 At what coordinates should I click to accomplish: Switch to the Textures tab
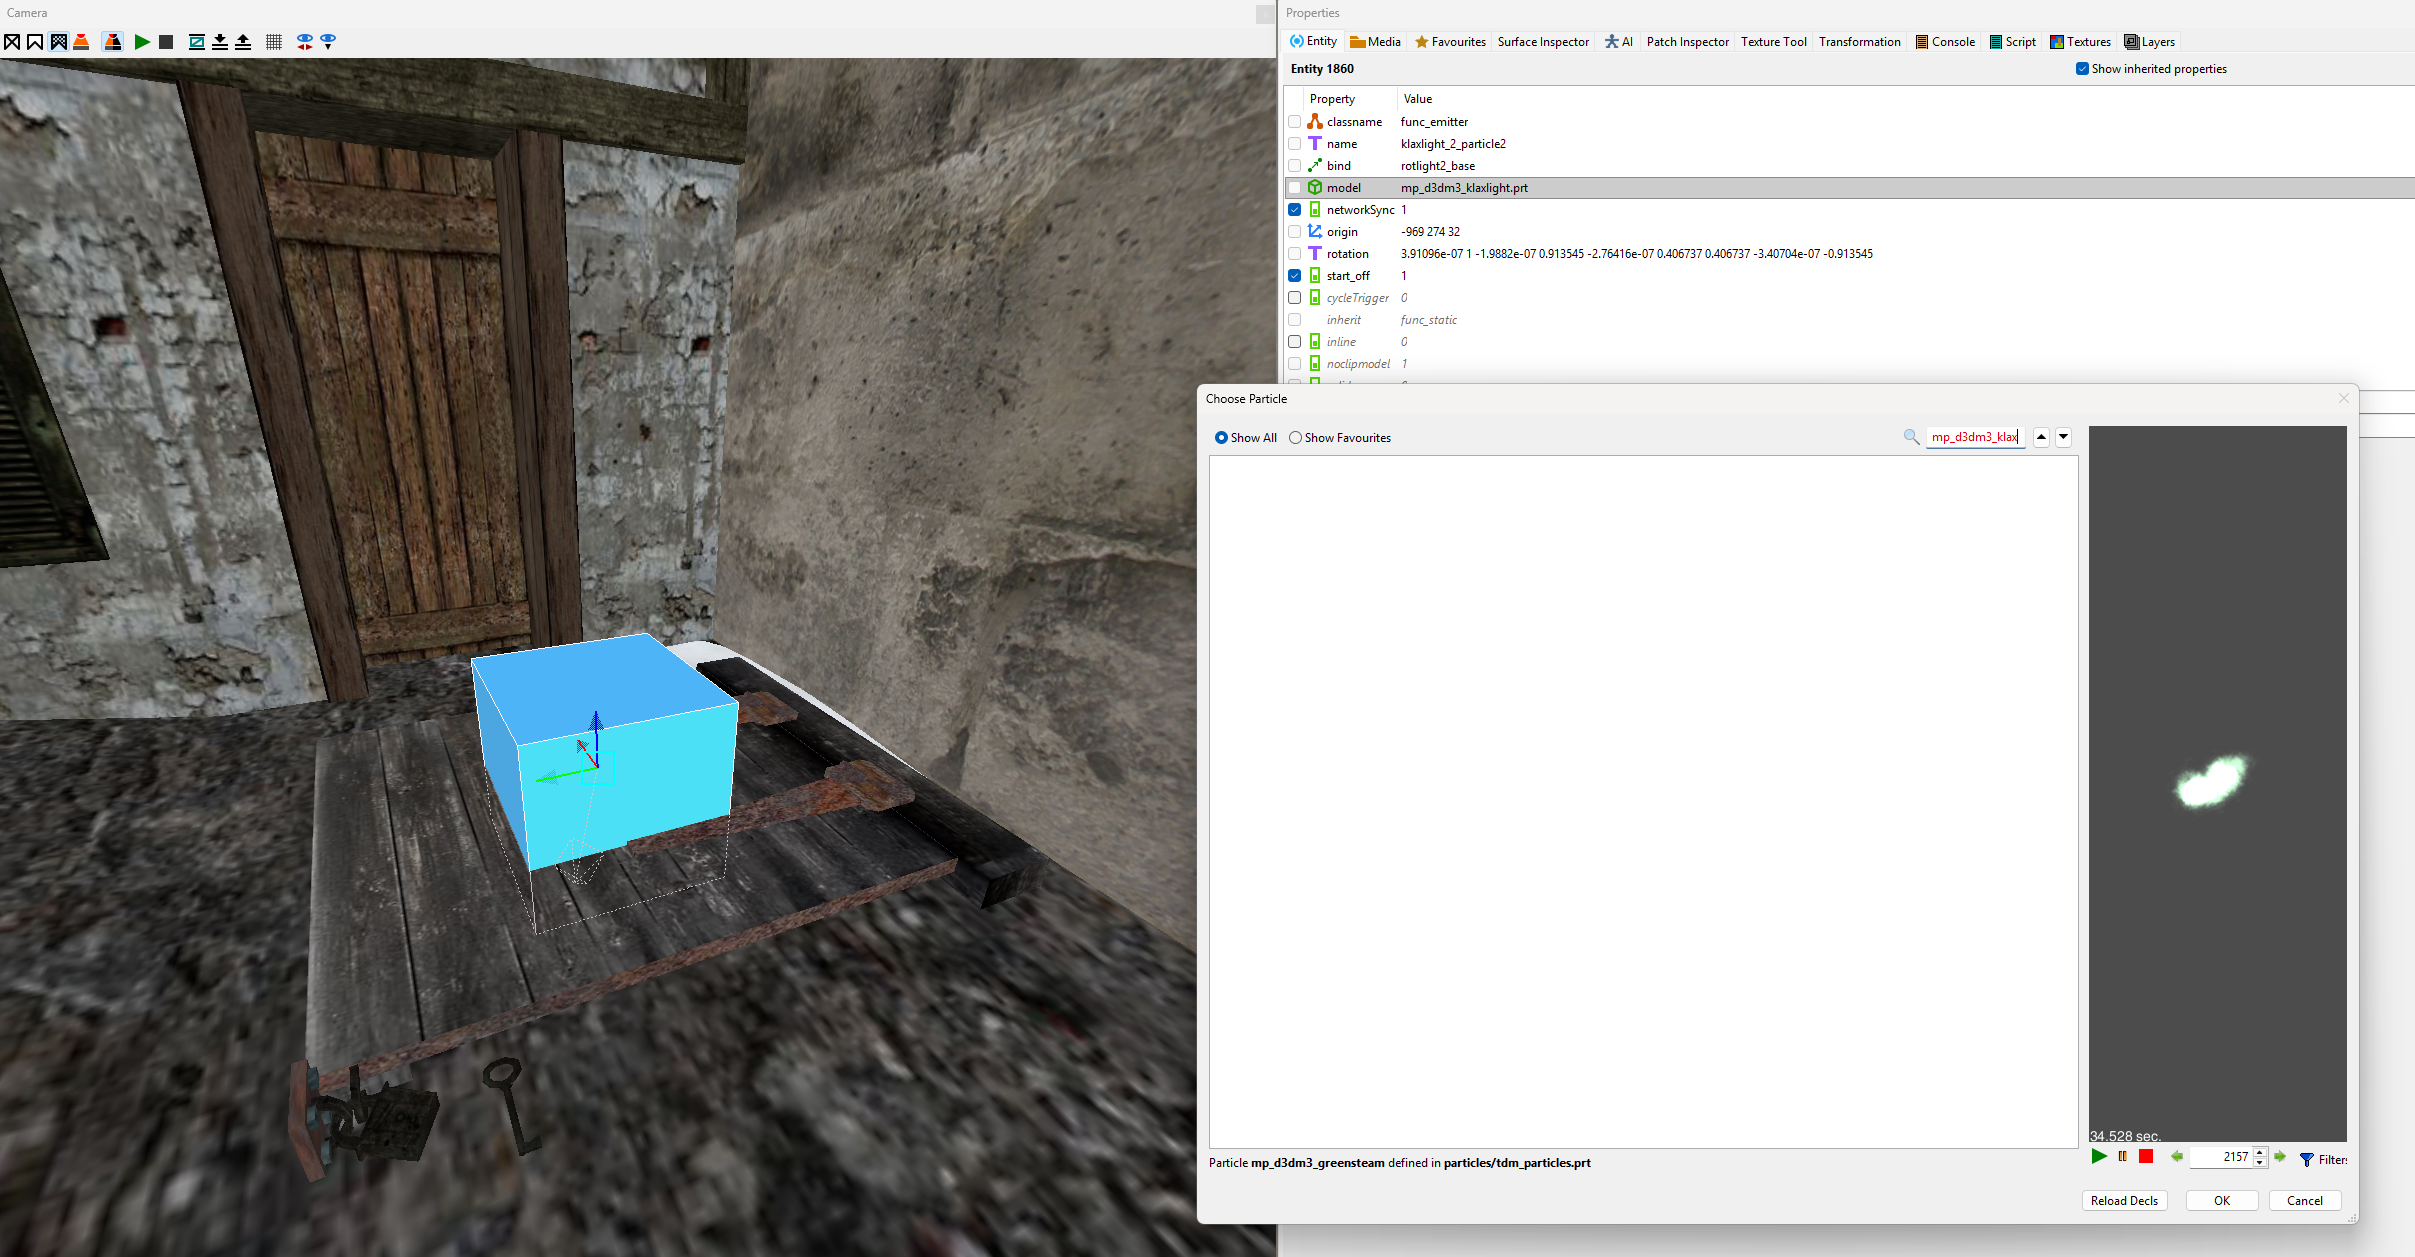[x=2081, y=42]
